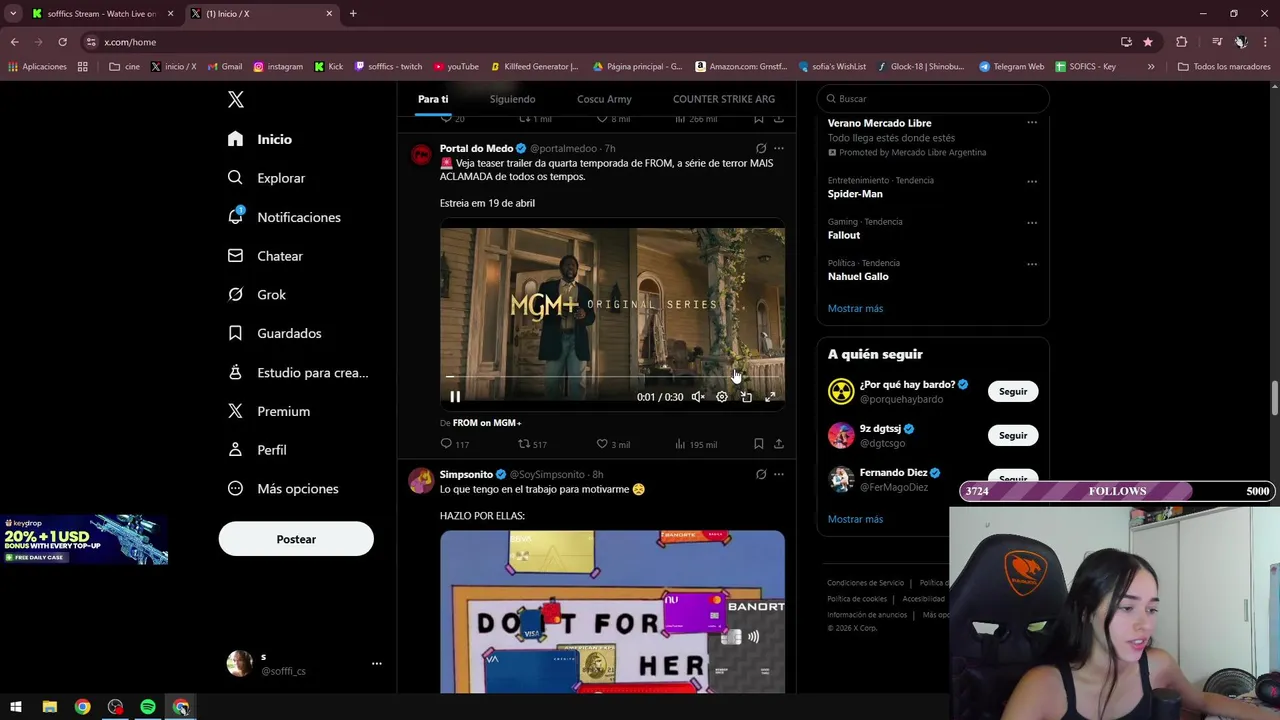Click the Buscar search field

click(x=932, y=99)
